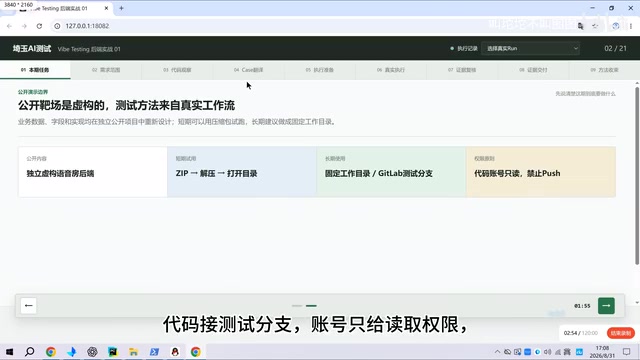The width and height of the screenshot is (640, 360).
Task: Click the 埼玉AI测试 logo title
Action: click(x=32, y=49)
